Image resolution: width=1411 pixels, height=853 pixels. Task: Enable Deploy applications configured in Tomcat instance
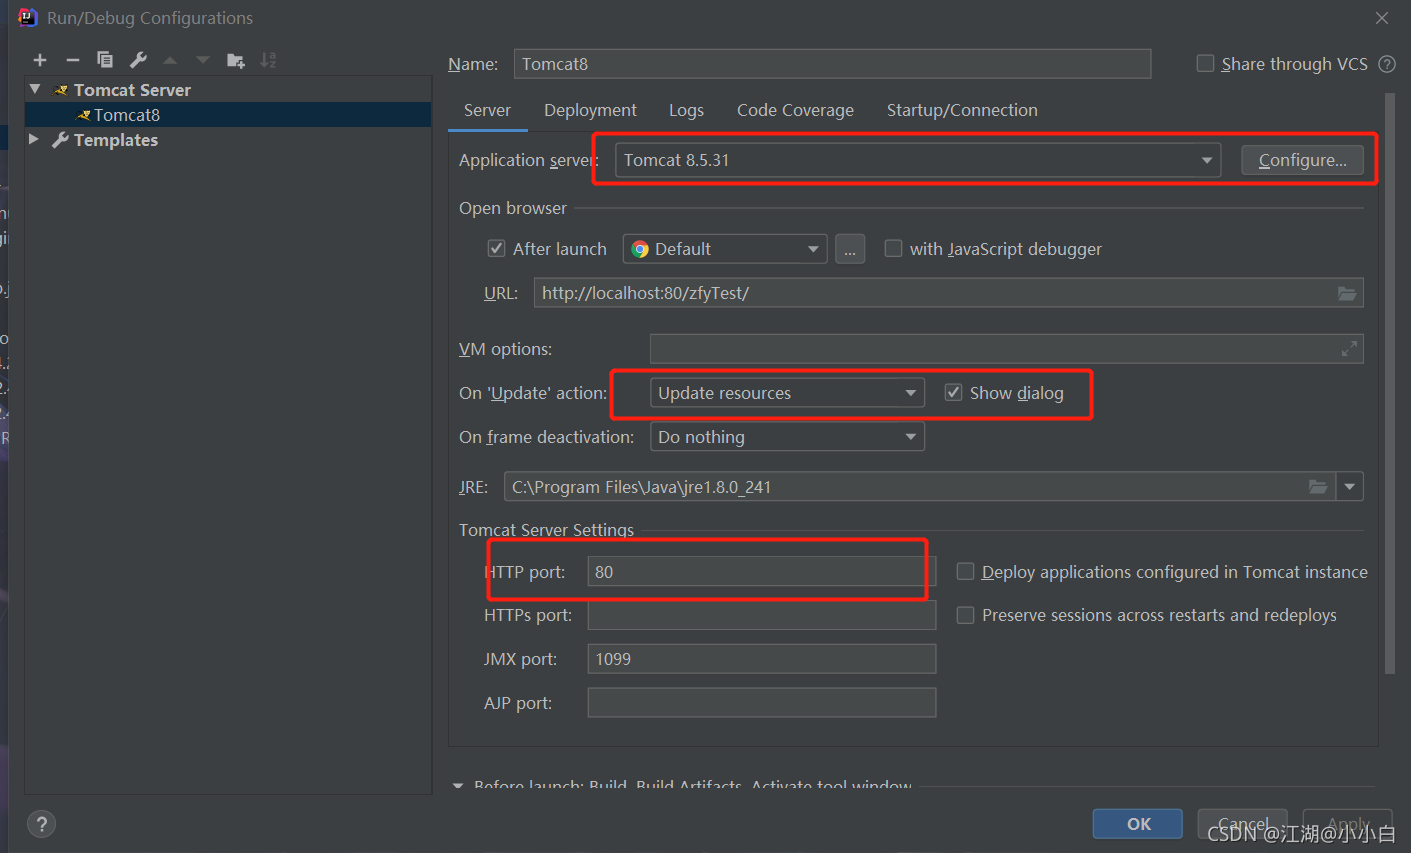(x=965, y=571)
